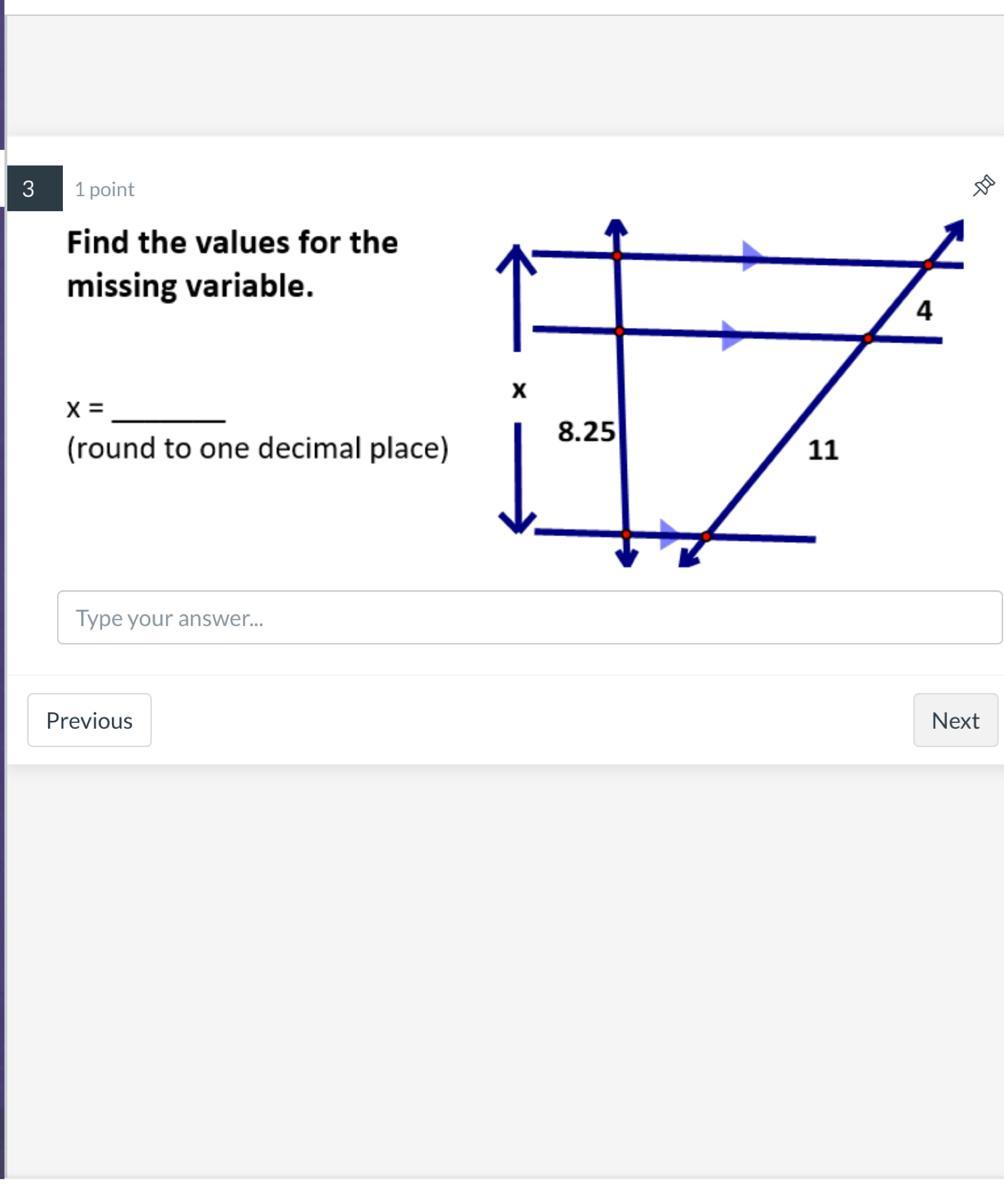Advance with the Next button
Viewport: 1004px width, 1200px height.
tap(955, 720)
